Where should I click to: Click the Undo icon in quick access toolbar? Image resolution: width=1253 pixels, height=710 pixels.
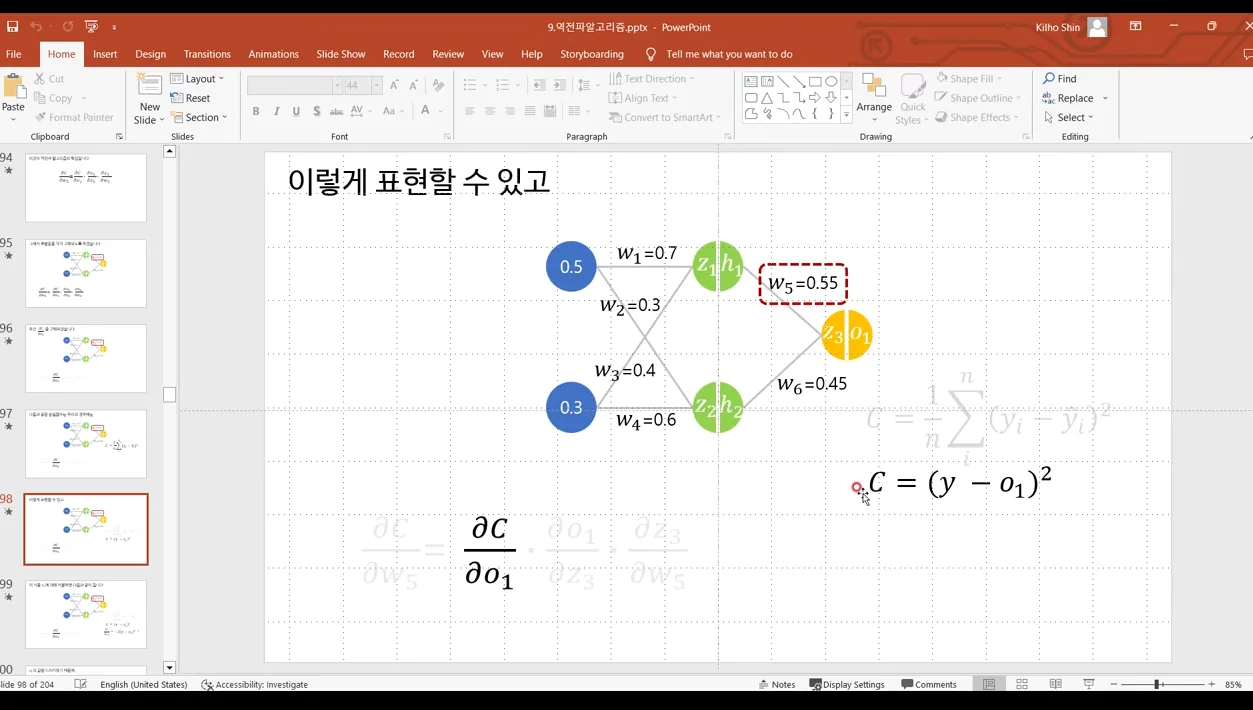click(36, 27)
